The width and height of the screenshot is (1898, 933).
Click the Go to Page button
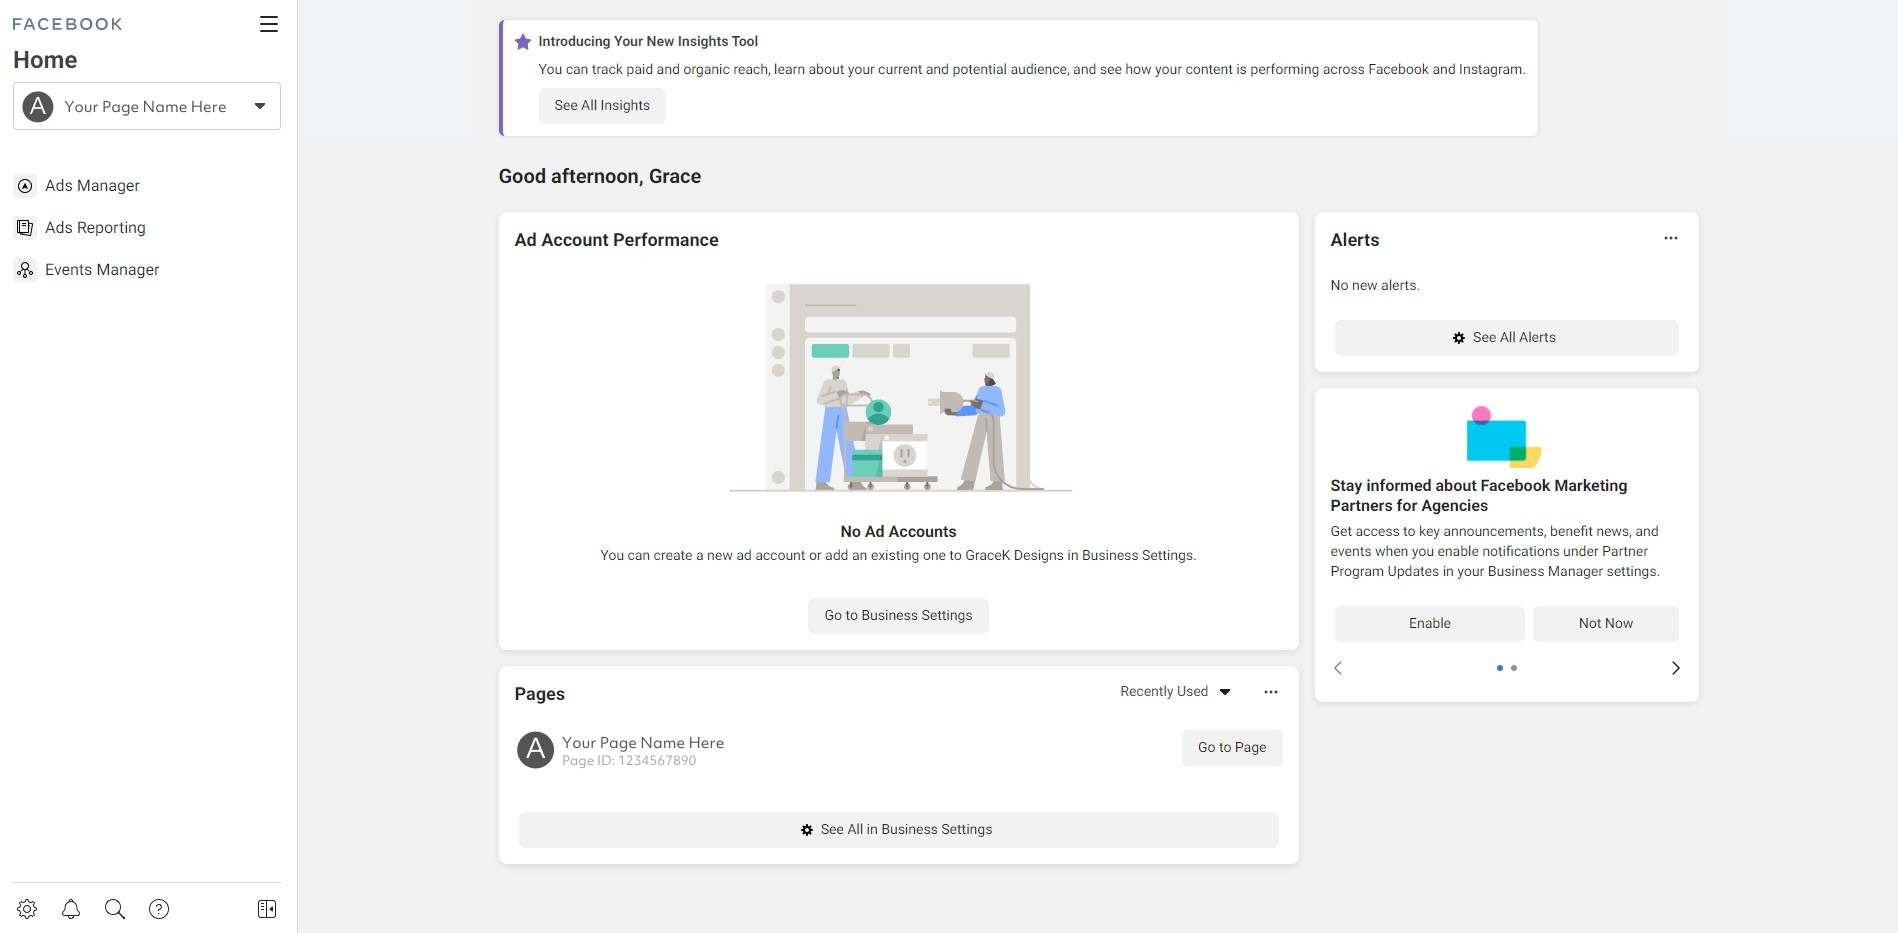(1232, 748)
